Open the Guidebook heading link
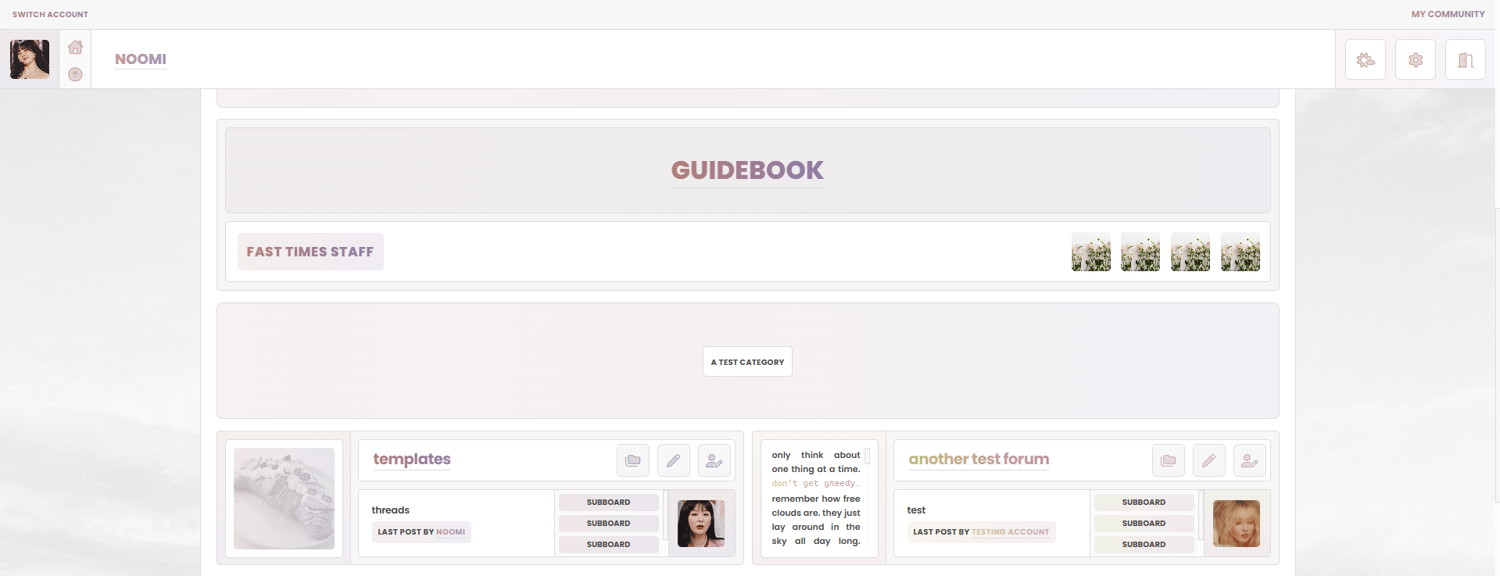The width and height of the screenshot is (1500, 576). [747, 170]
